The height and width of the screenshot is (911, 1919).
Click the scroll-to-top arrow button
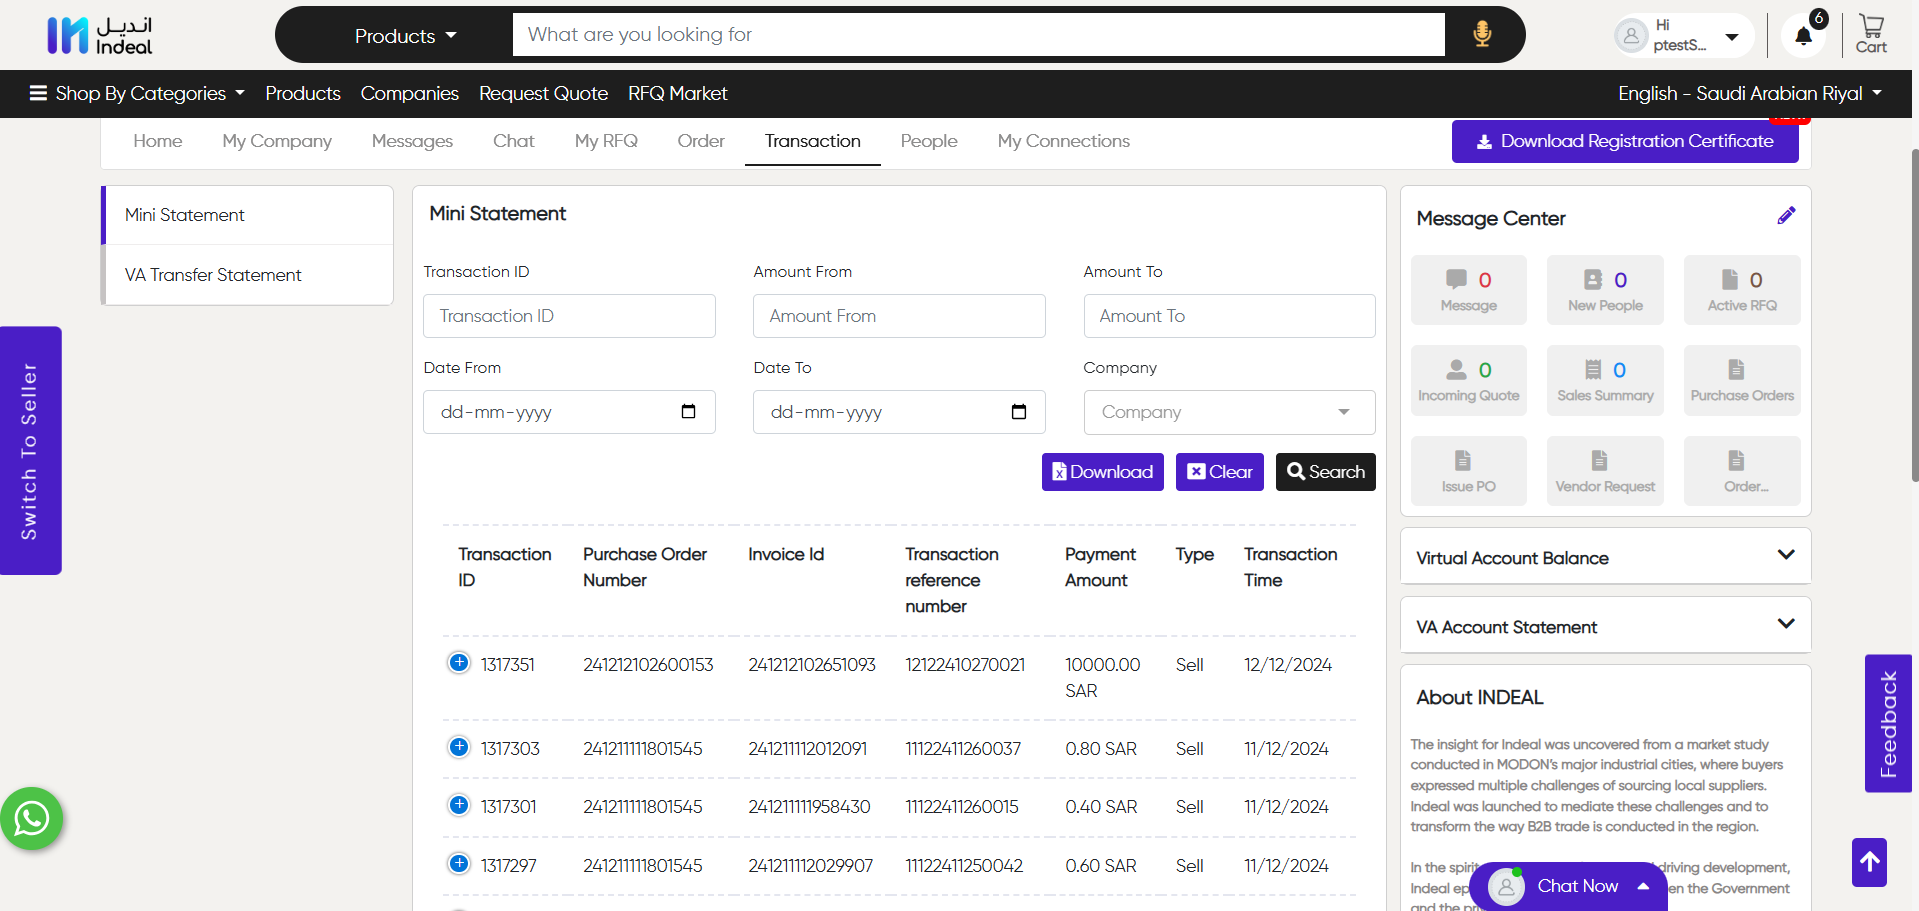click(1868, 862)
